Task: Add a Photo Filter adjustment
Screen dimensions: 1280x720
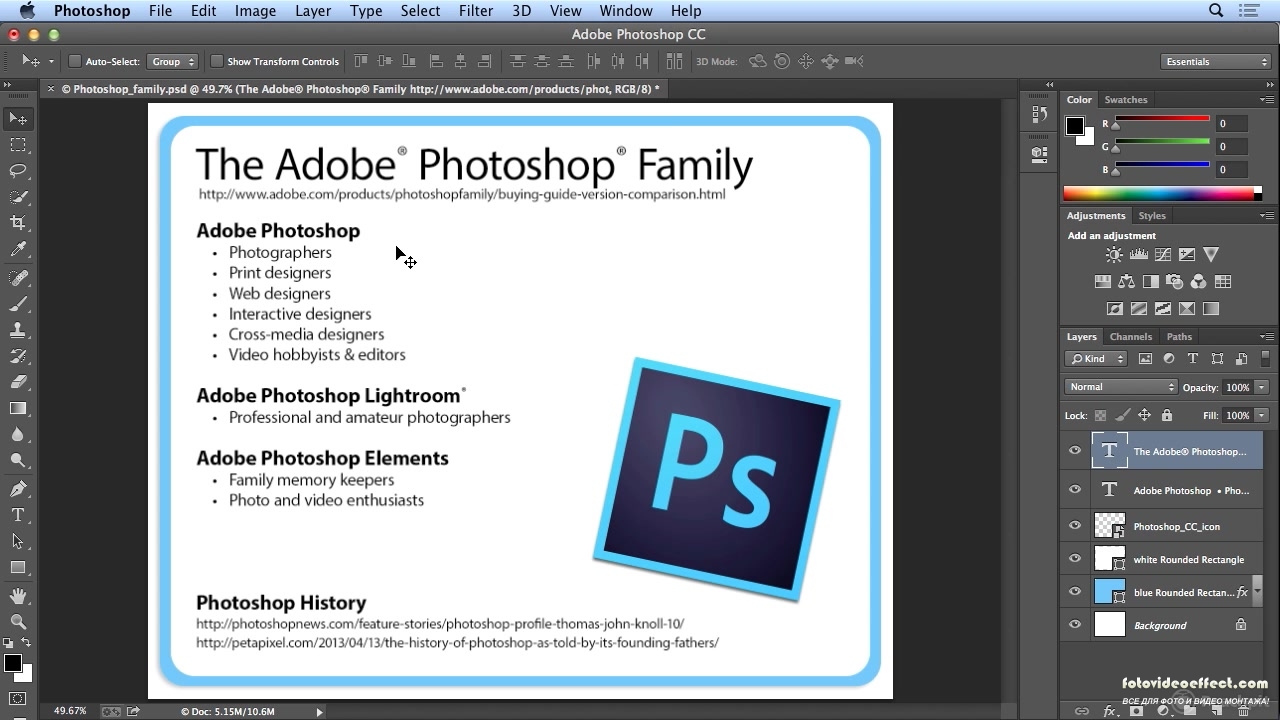Action: pos(1174,282)
